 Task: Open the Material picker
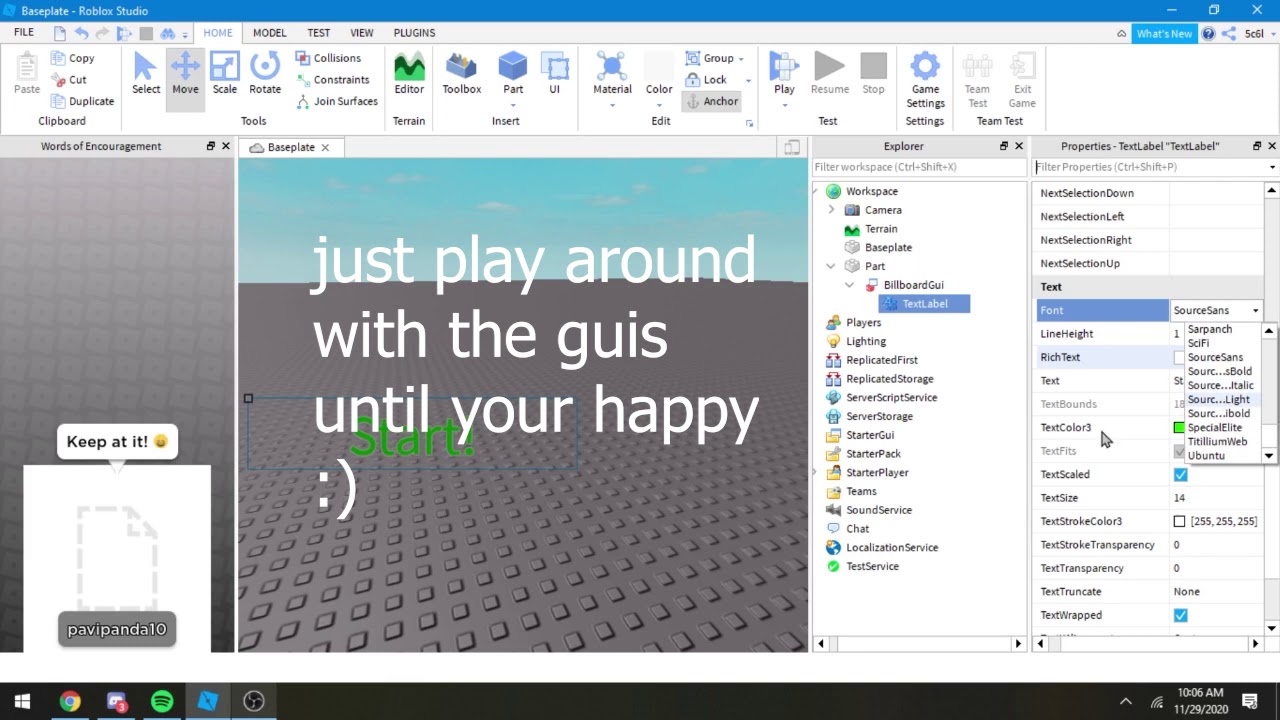coord(612,74)
